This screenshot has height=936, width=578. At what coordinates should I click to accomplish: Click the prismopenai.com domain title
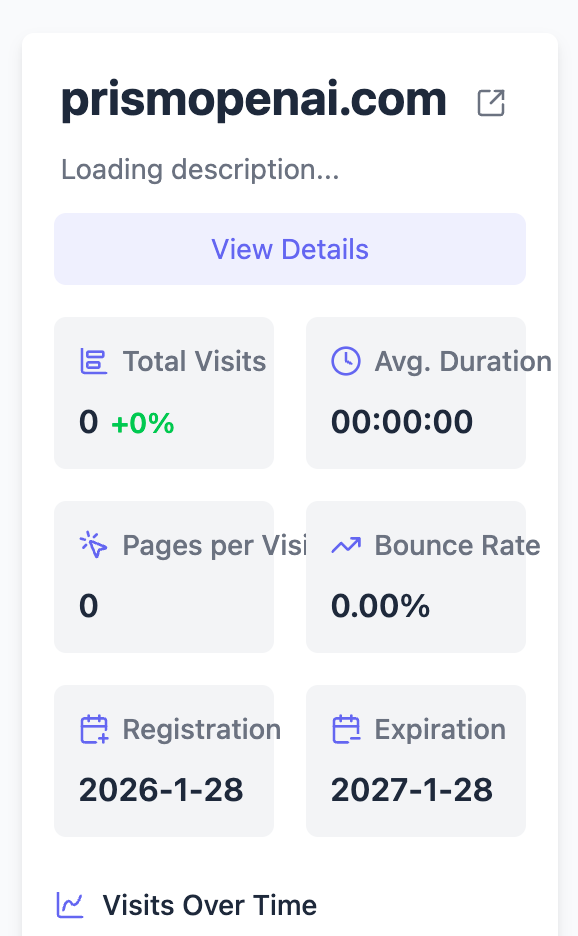pyautogui.click(x=254, y=100)
